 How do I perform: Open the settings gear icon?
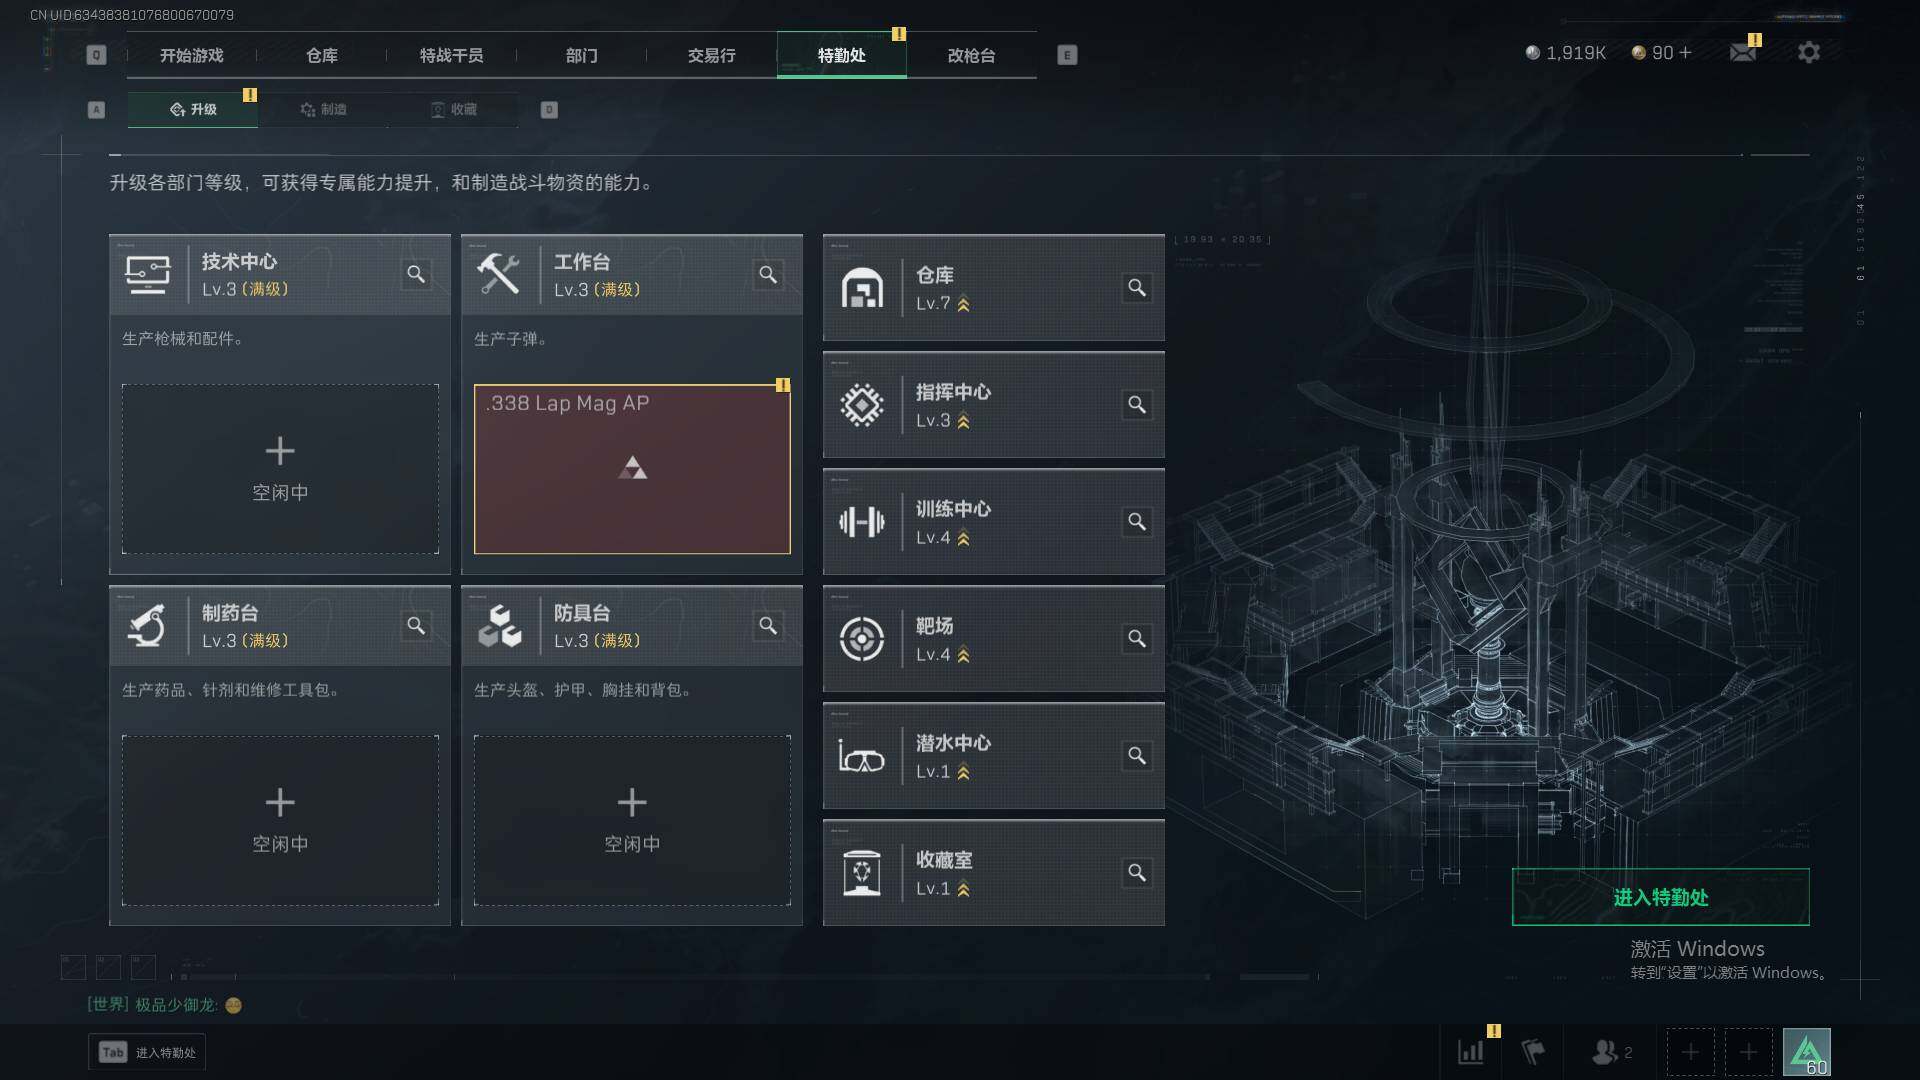pos(1808,53)
